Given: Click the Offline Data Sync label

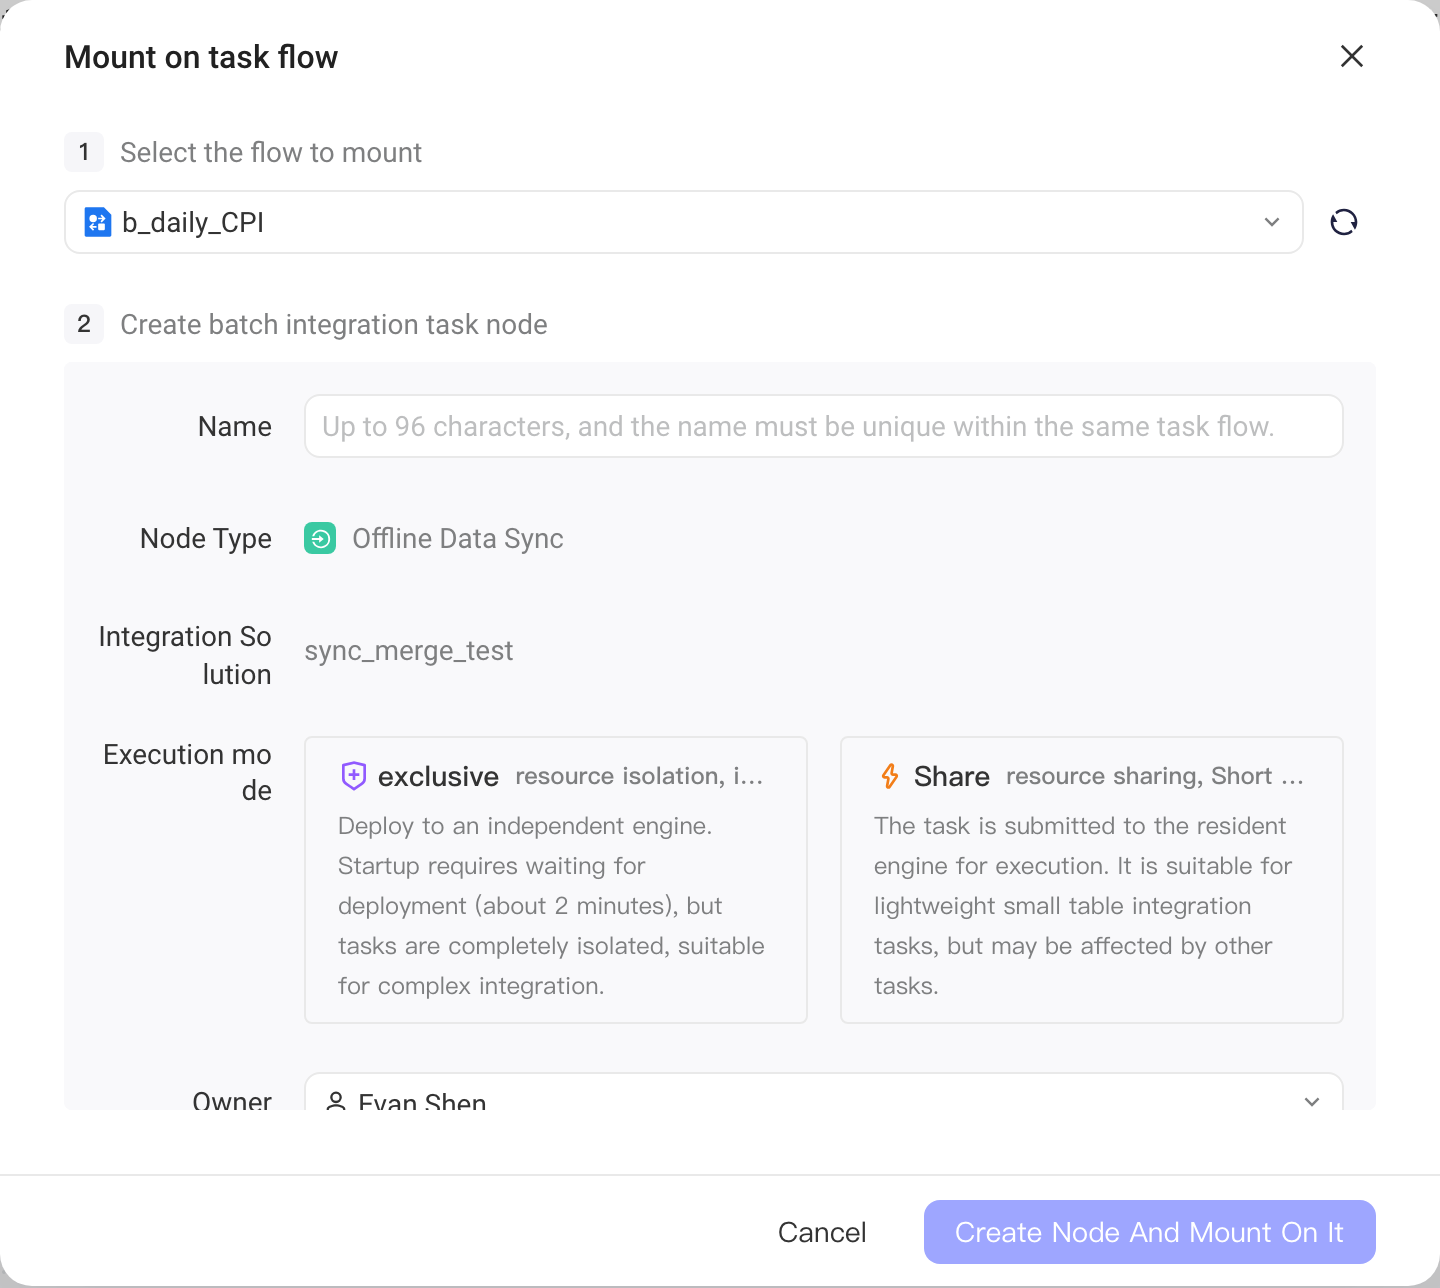Looking at the screenshot, I should [x=458, y=538].
